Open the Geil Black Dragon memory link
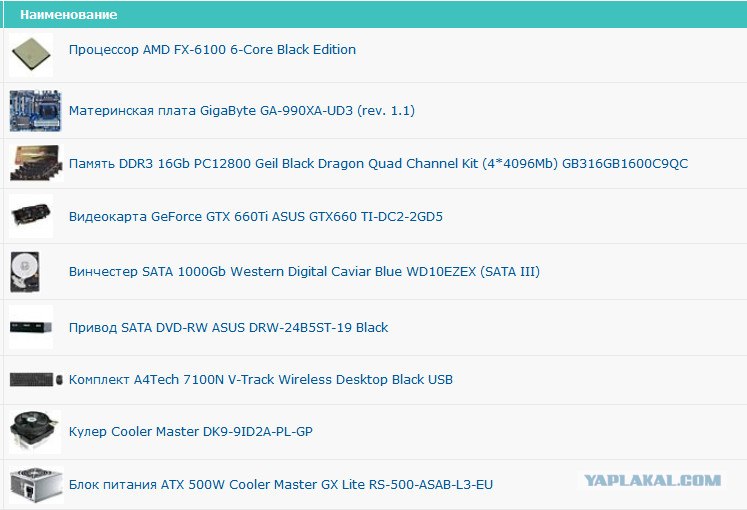The image size is (747, 510). pyautogui.click(x=378, y=164)
